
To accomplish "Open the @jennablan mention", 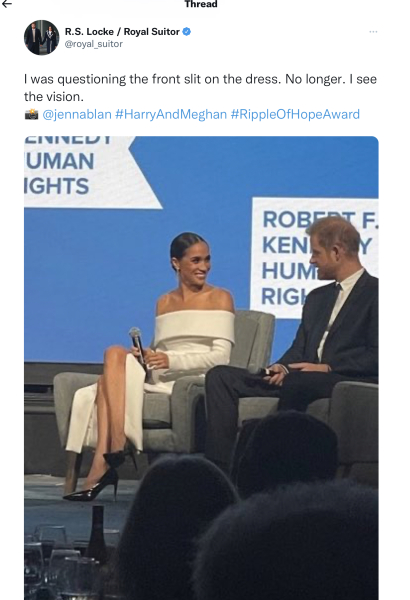I will pyautogui.click(x=77, y=114).
